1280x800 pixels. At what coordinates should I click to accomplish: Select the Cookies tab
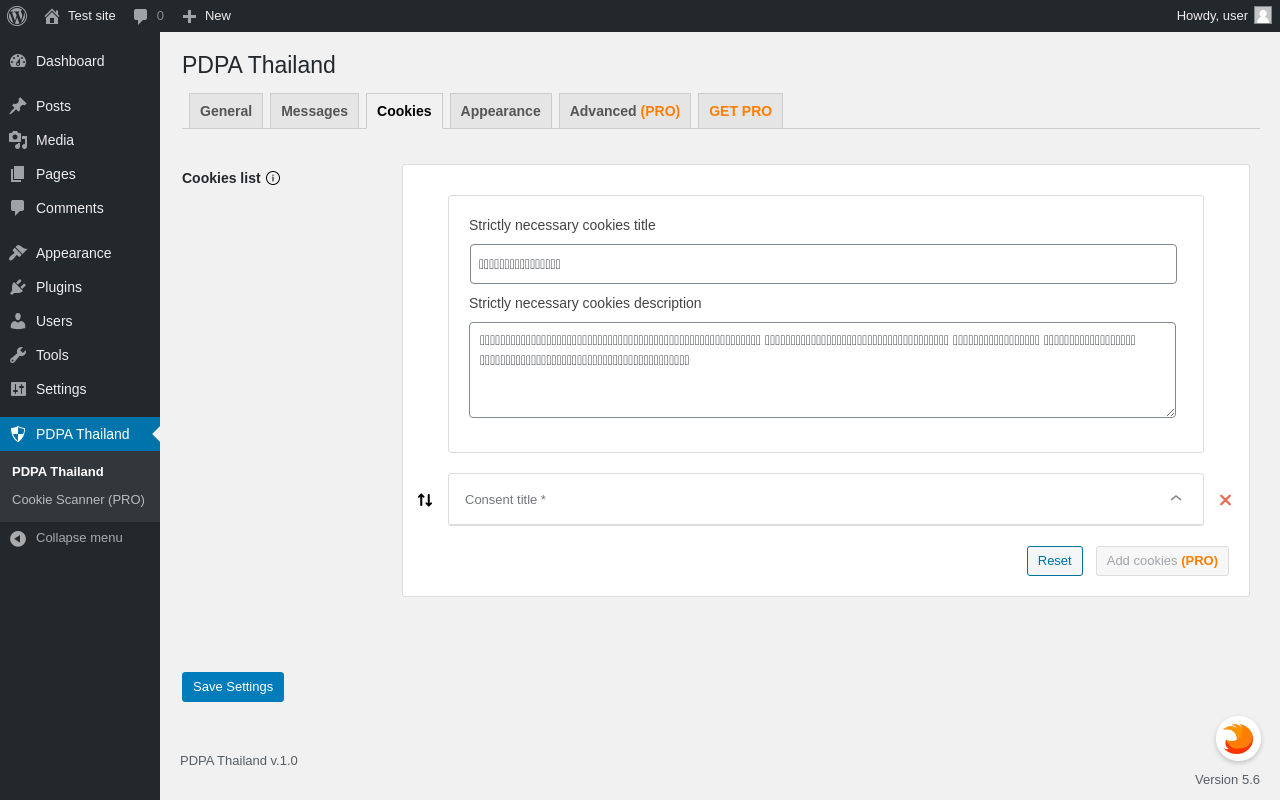pos(404,111)
